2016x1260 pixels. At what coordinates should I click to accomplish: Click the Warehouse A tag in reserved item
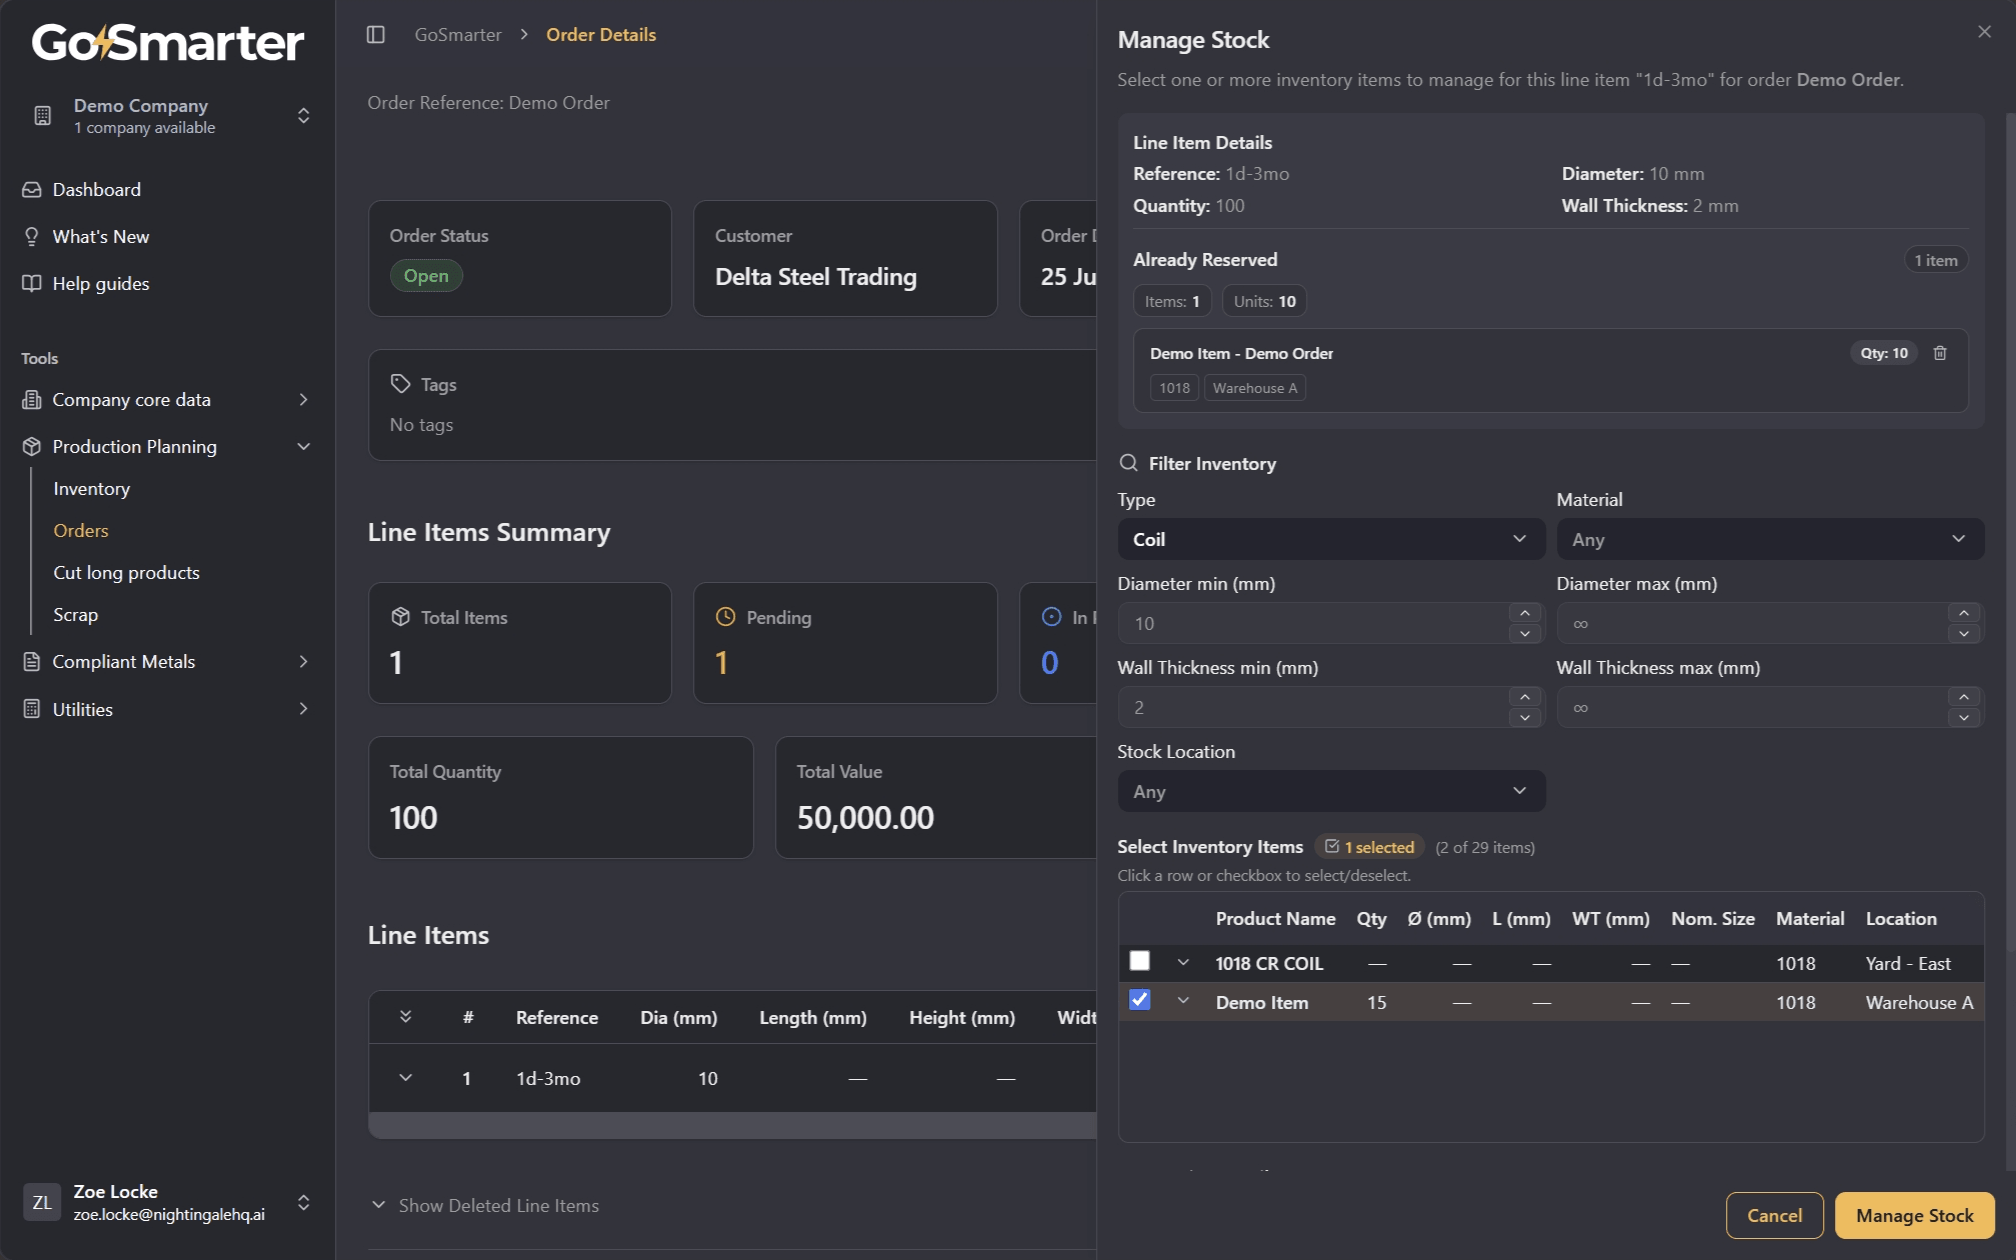pos(1254,388)
